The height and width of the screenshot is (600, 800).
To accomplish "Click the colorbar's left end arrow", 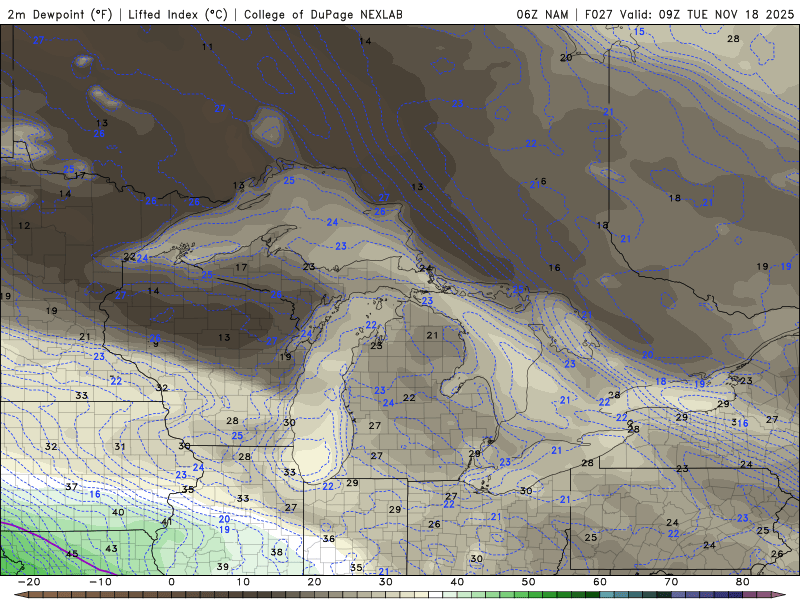I will pyautogui.click(x=20, y=595).
